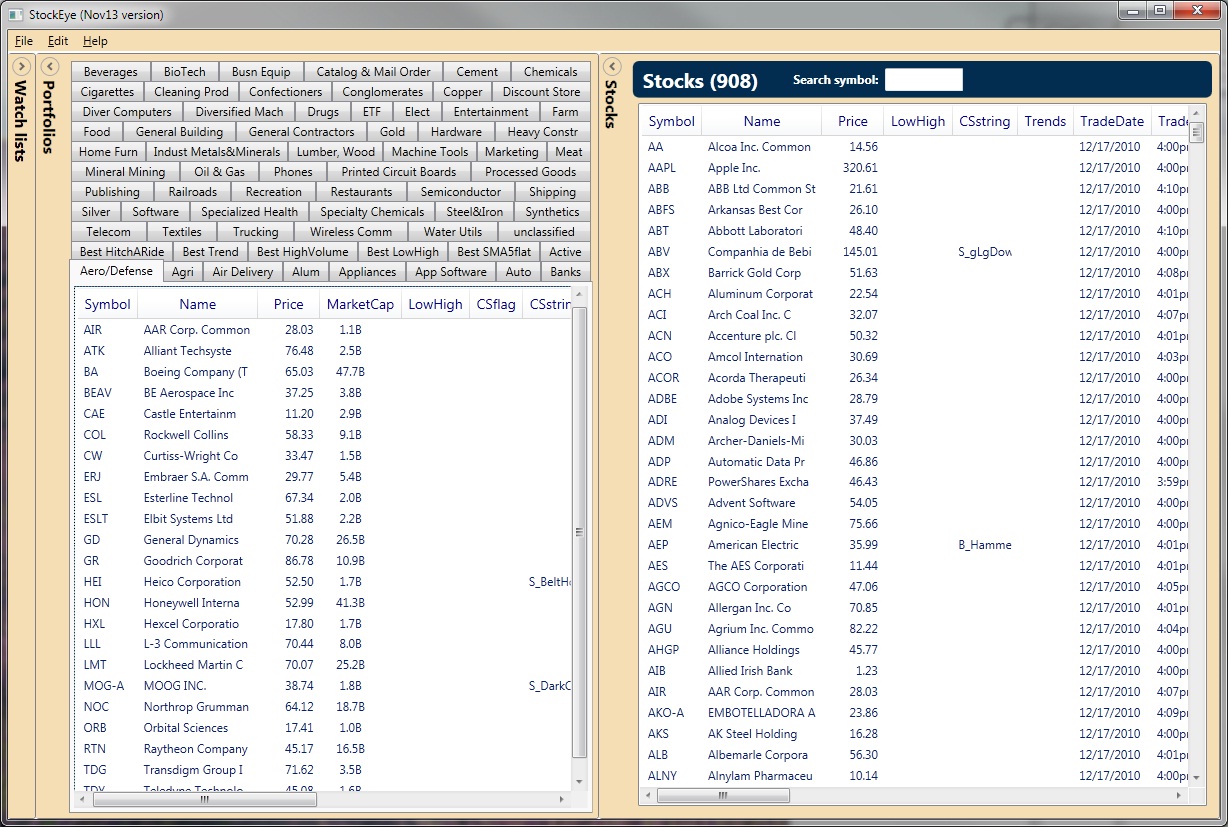Select the RTN Raytheon Company row
Viewport: 1228px width, 827px height.
click(325, 749)
